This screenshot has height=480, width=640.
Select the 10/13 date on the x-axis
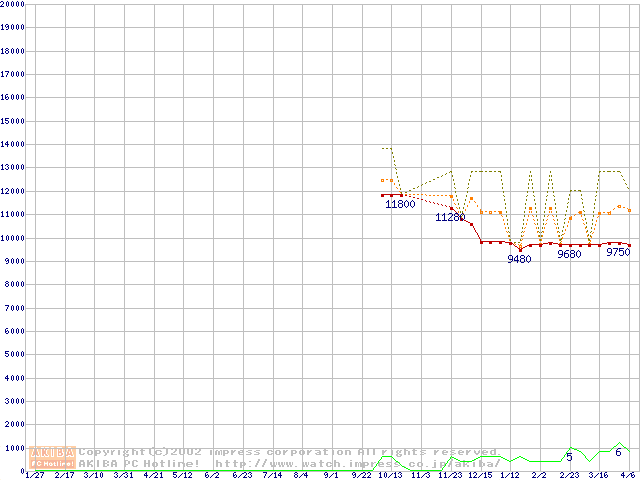click(x=390, y=475)
